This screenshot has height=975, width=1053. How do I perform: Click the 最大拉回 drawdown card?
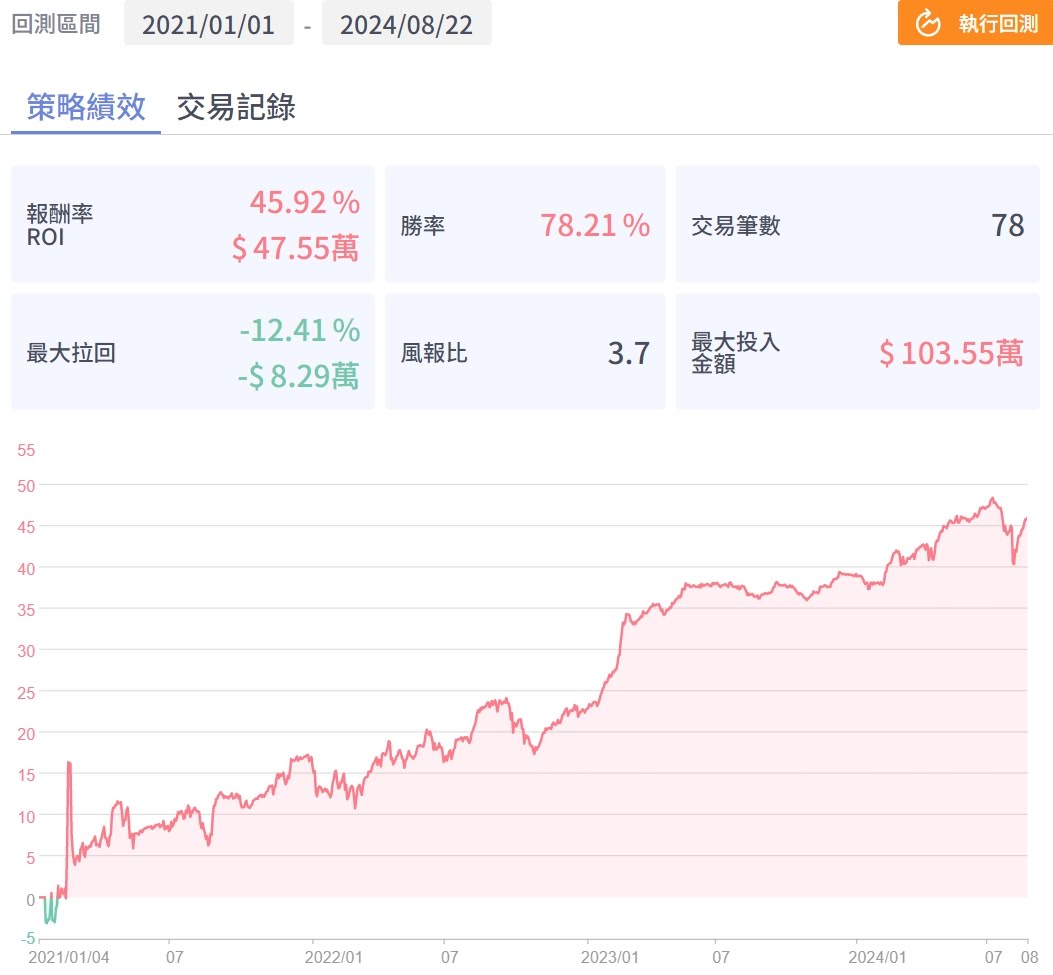193,352
